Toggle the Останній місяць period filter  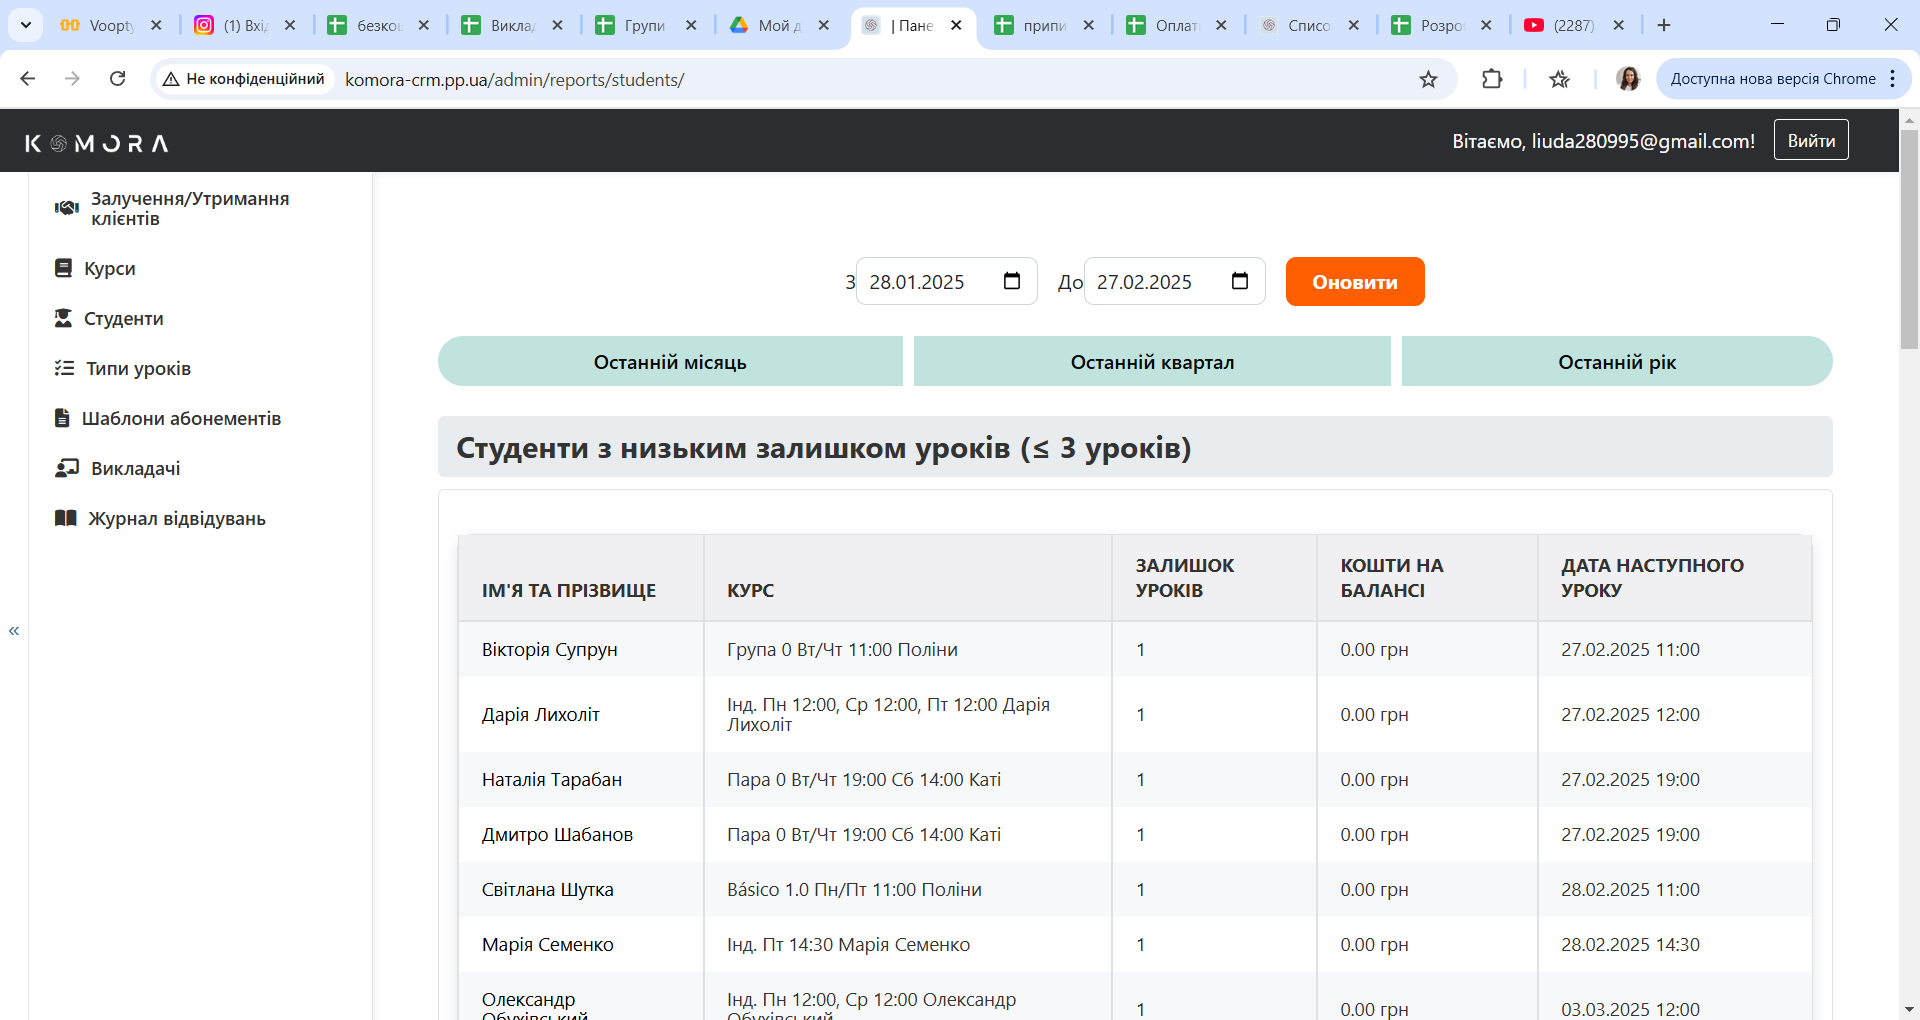[x=670, y=361]
